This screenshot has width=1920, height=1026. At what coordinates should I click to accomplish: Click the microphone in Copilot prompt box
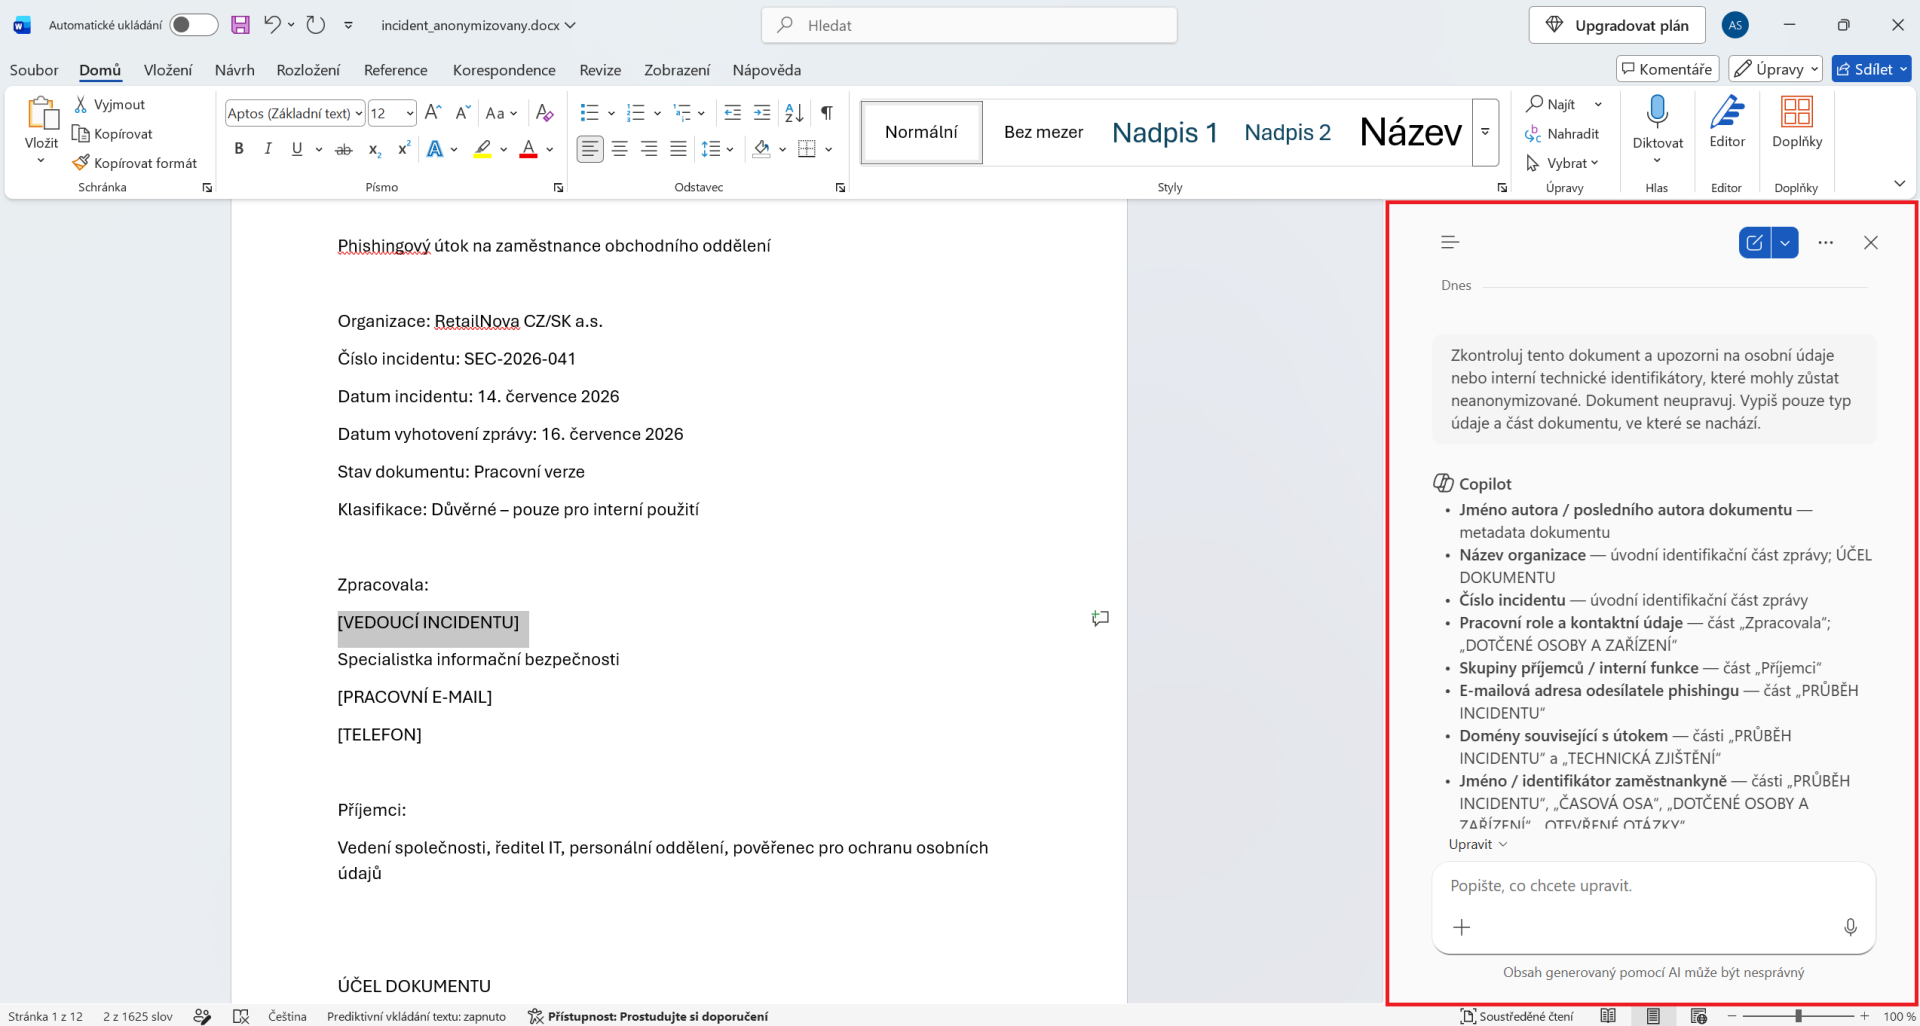point(1850,927)
